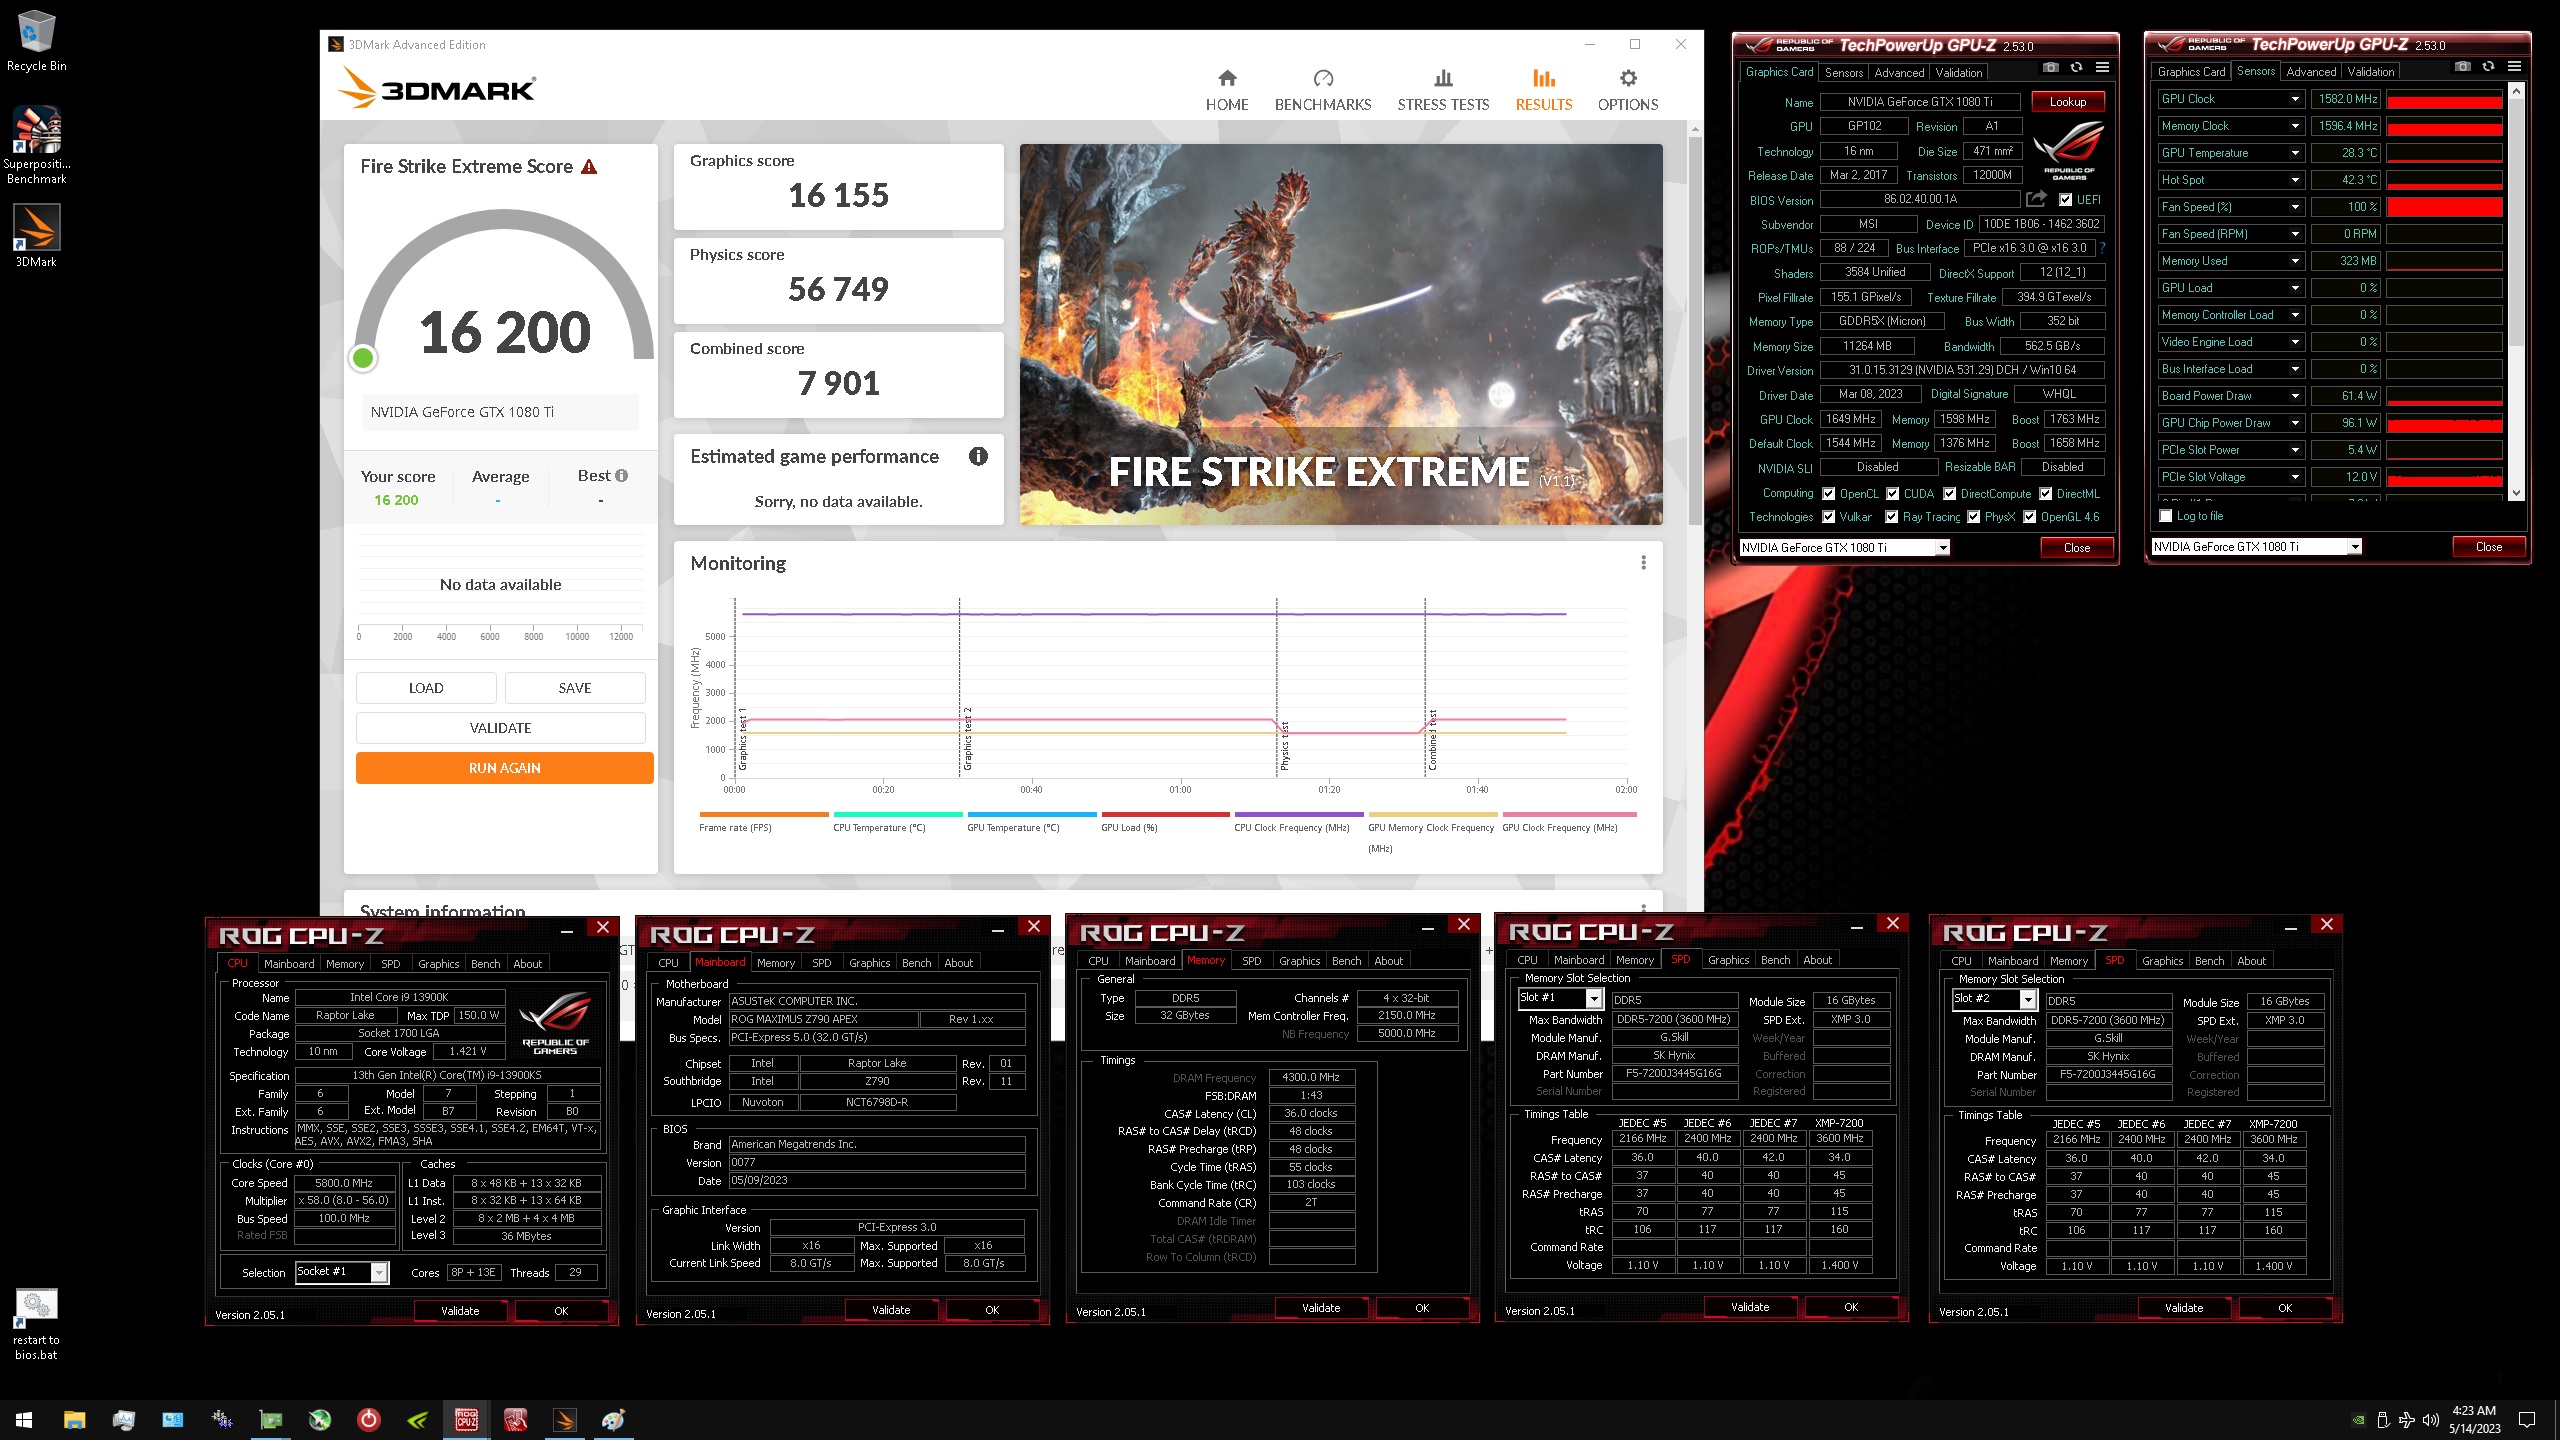
Task: Switch to Sensors tab in GPU-Z Graphics Card window
Action: pos(1844,72)
